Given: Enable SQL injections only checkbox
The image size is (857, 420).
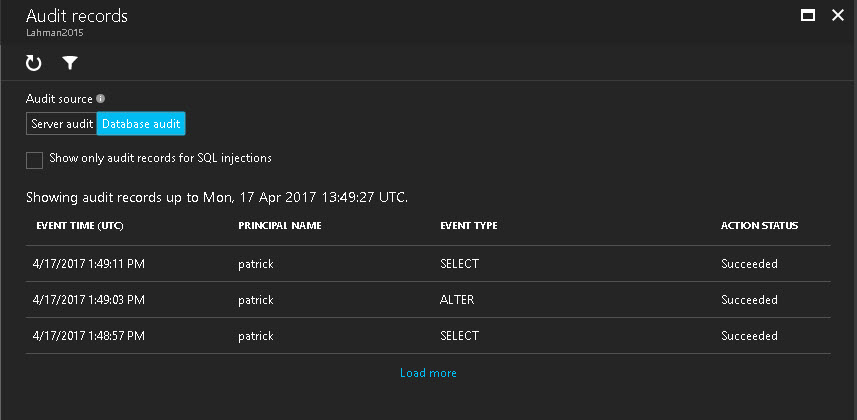Looking at the screenshot, I should (x=35, y=159).
